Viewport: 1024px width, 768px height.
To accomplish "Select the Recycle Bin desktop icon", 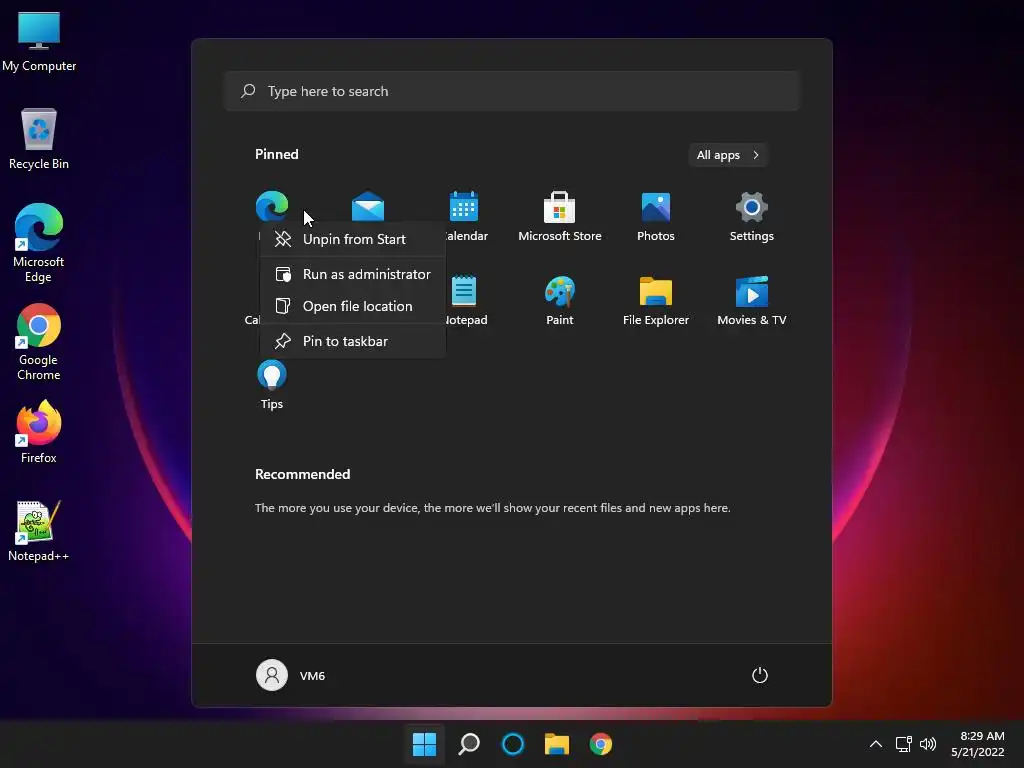I will tap(39, 139).
